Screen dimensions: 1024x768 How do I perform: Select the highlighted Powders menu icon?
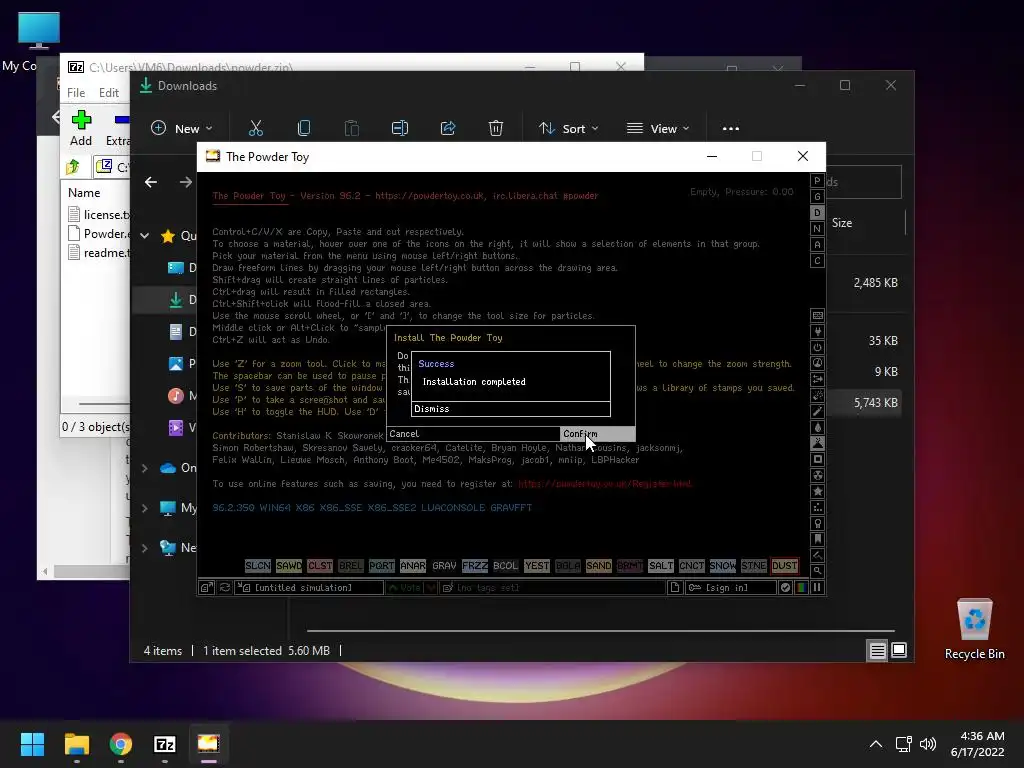tap(817, 443)
